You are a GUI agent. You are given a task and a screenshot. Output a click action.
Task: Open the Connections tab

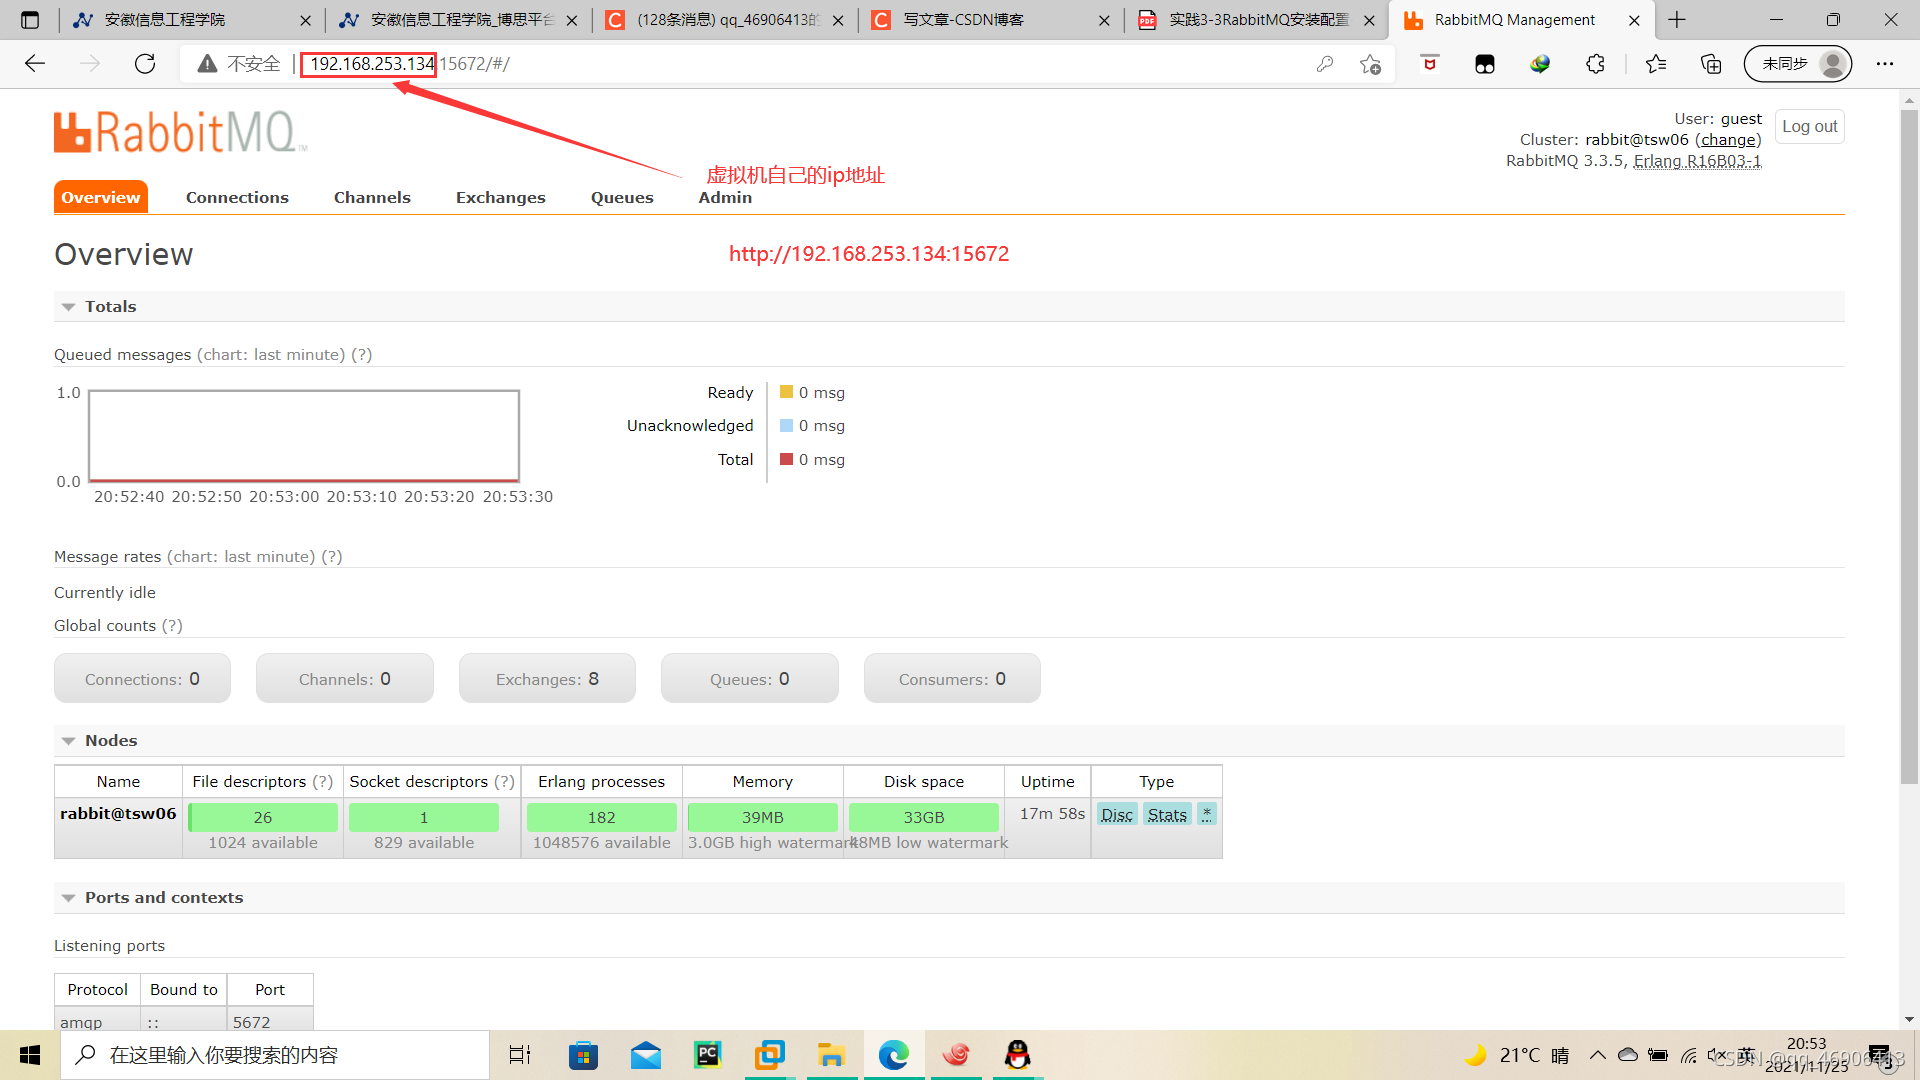tap(237, 197)
